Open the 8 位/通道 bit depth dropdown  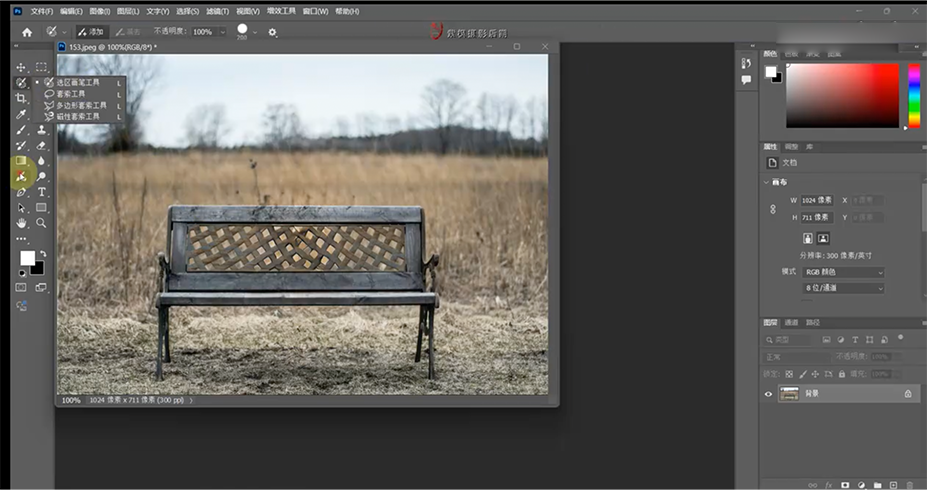tap(843, 288)
